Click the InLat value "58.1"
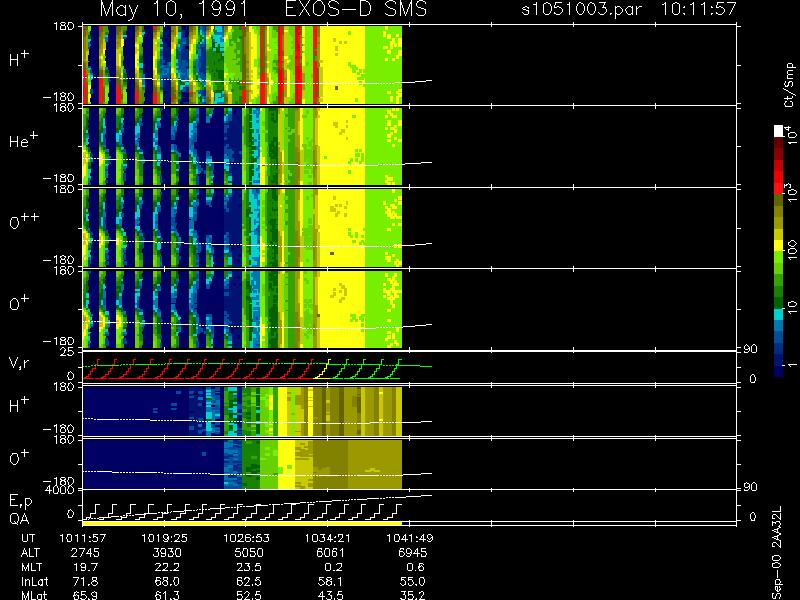 tap(332, 581)
